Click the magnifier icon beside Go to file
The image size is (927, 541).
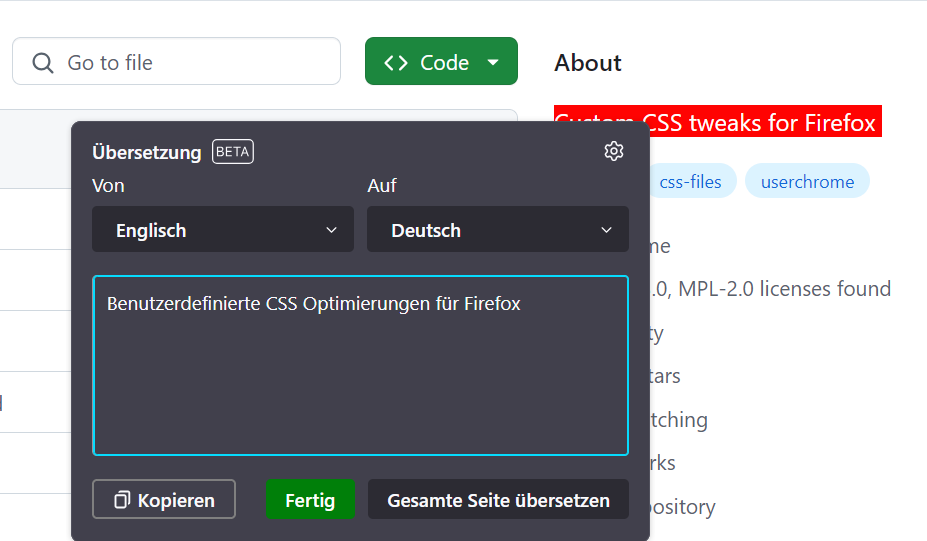pyautogui.click(x=43, y=63)
